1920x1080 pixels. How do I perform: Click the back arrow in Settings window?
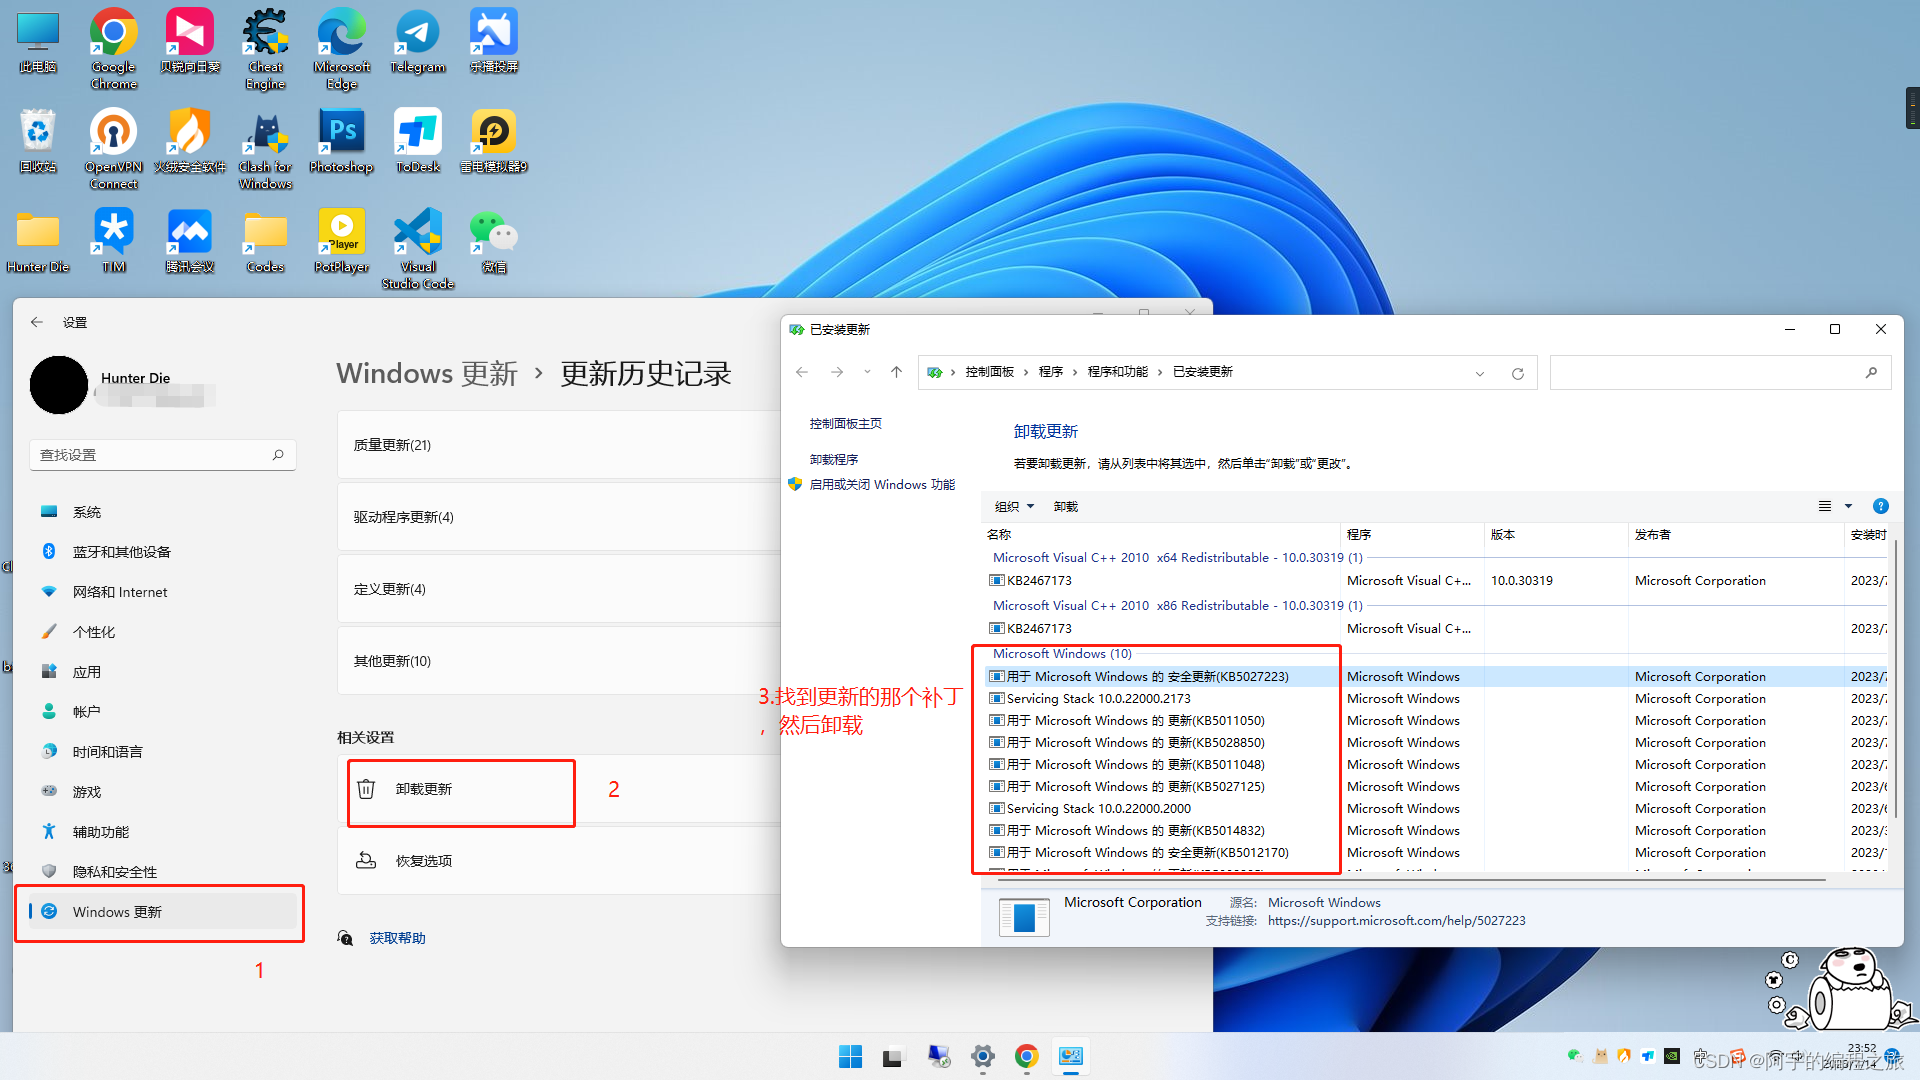point(37,322)
